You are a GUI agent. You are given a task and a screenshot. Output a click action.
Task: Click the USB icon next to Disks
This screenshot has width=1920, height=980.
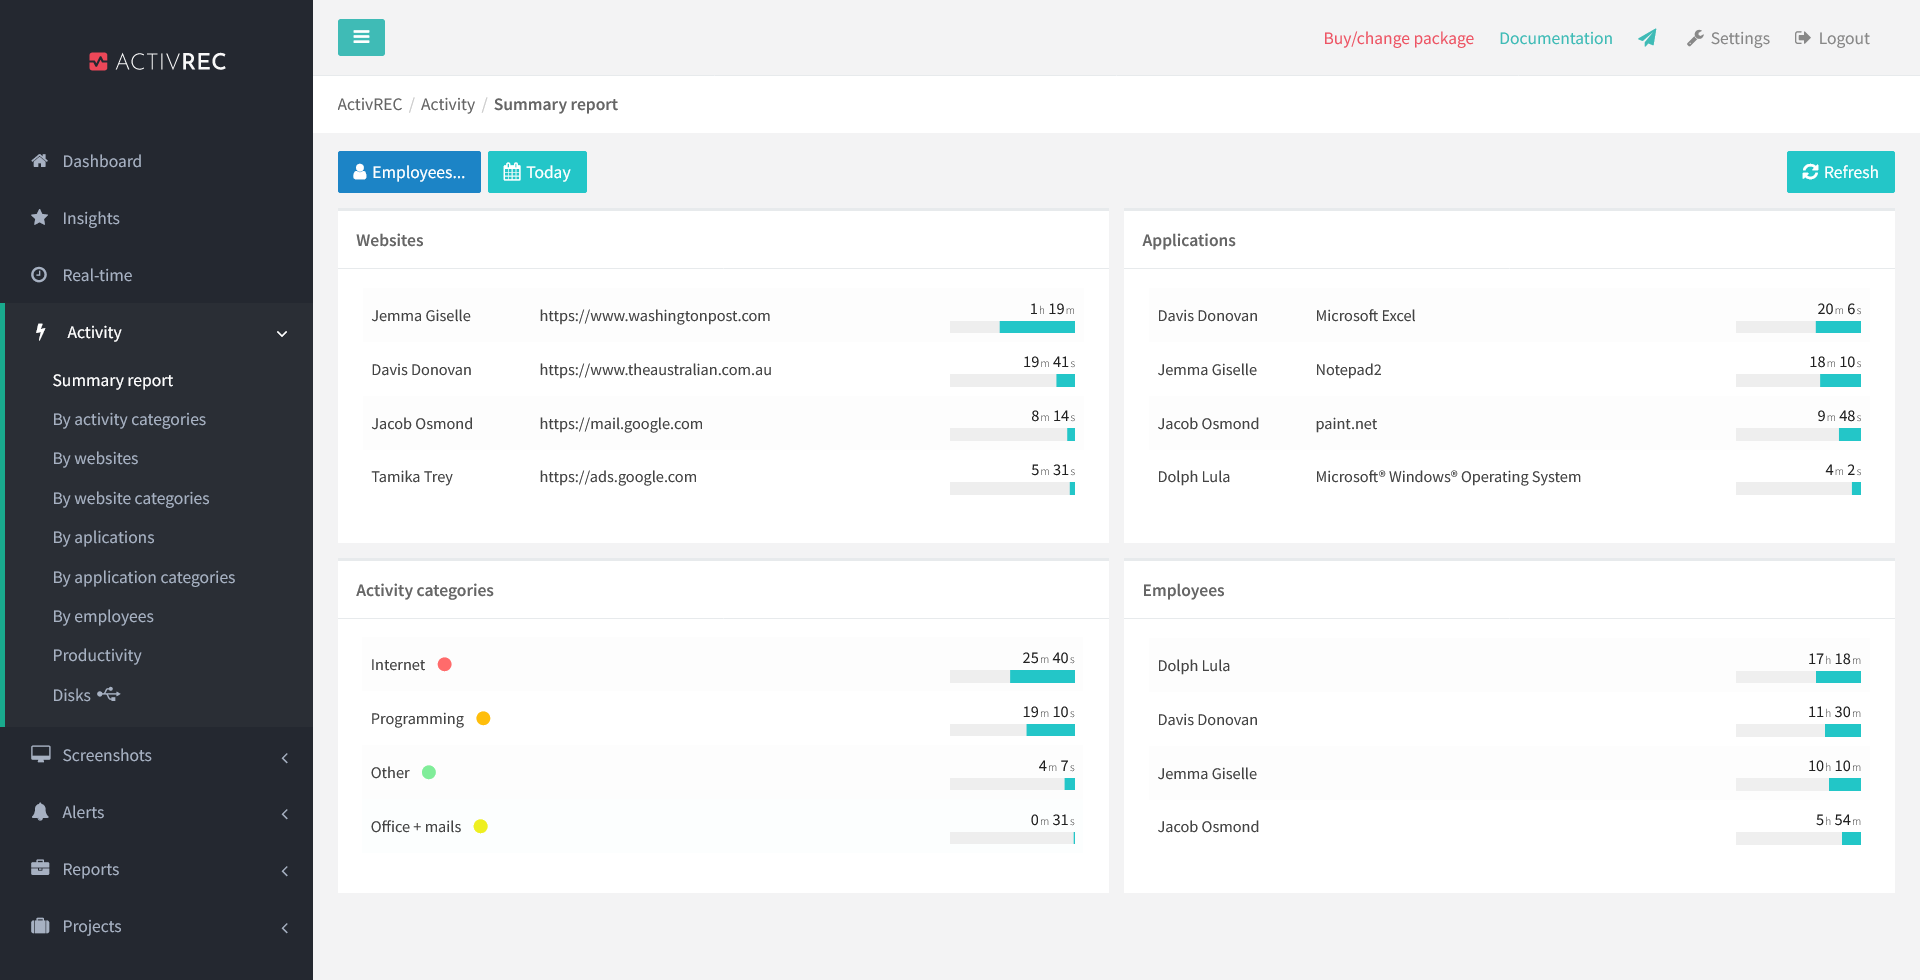(x=109, y=695)
